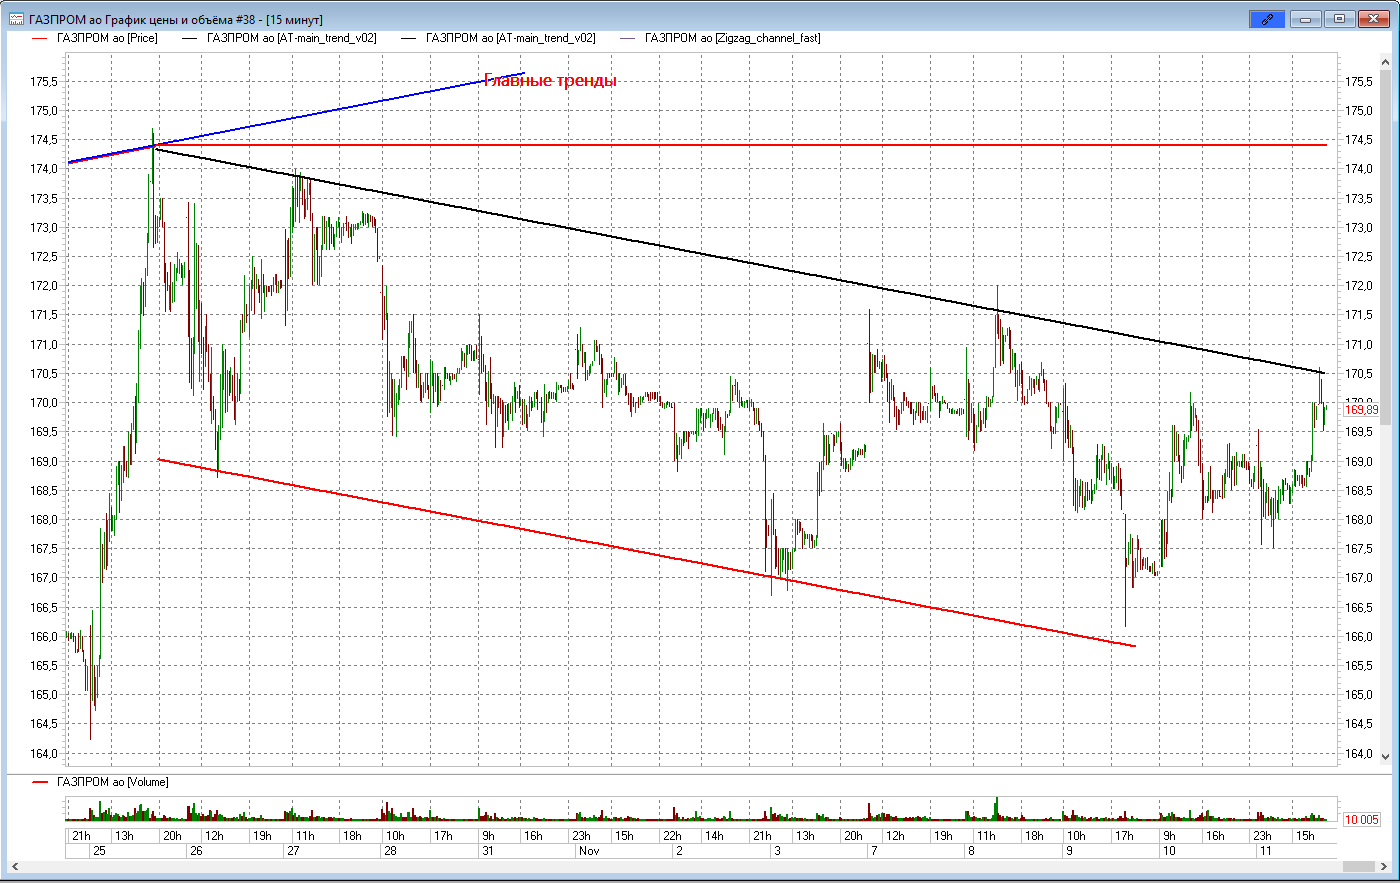
Task: Minimize the GAZPROM chart window
Action: pyautogui.click(x=1306, y=19)
